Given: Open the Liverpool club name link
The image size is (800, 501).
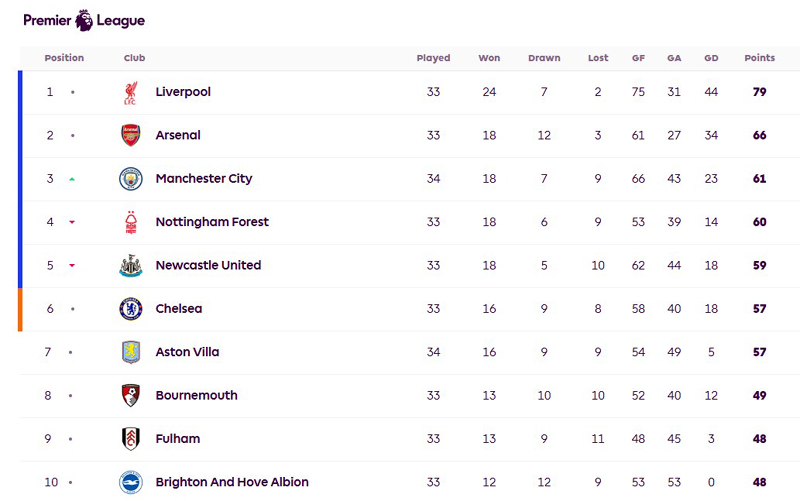Looking at the screenshot, I should point(183,92).
